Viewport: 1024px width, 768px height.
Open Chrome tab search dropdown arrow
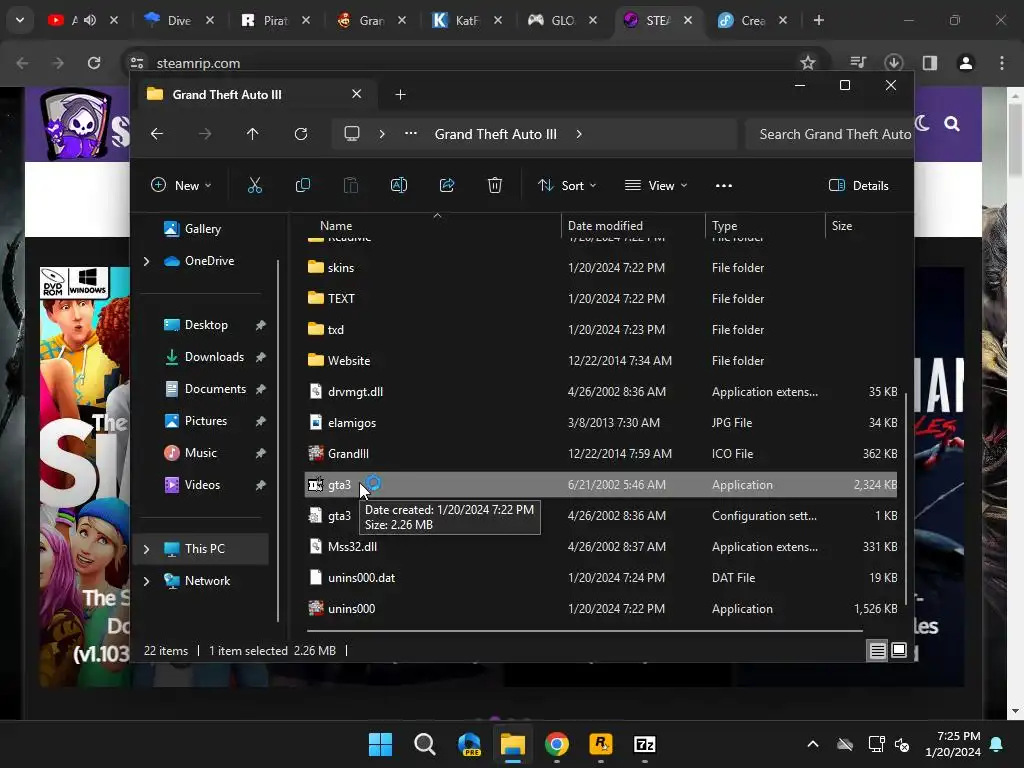[20, 20]
